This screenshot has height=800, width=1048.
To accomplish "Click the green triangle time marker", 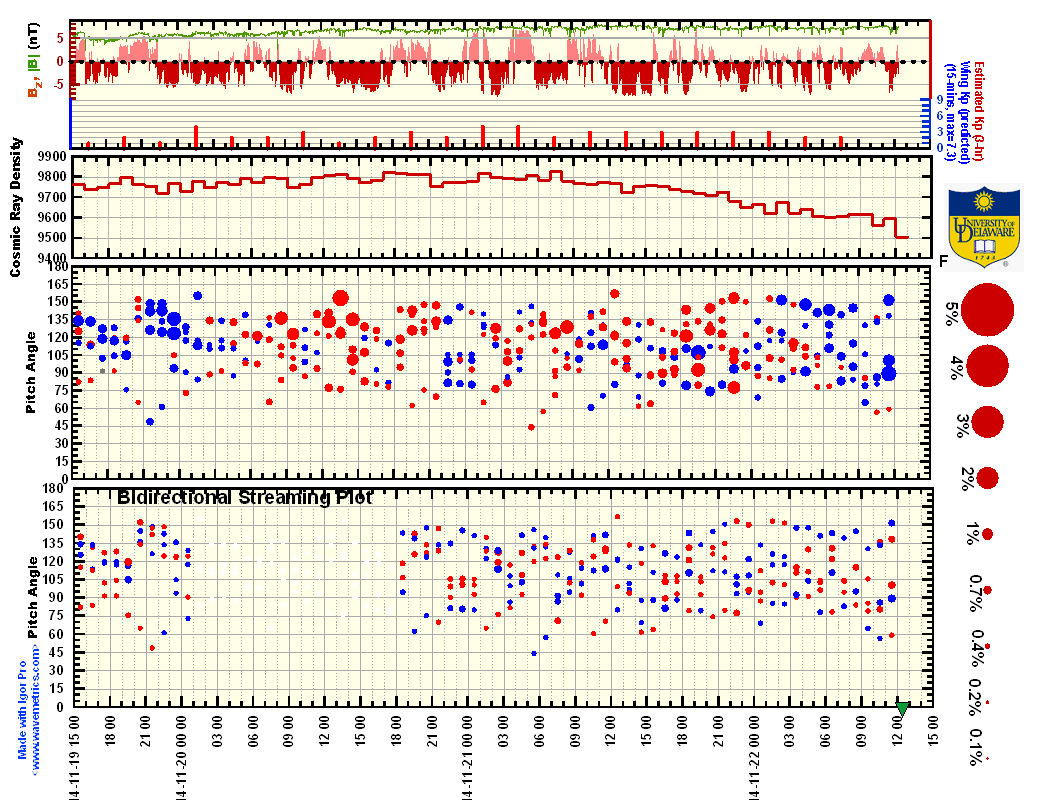I will coord(902,708).
